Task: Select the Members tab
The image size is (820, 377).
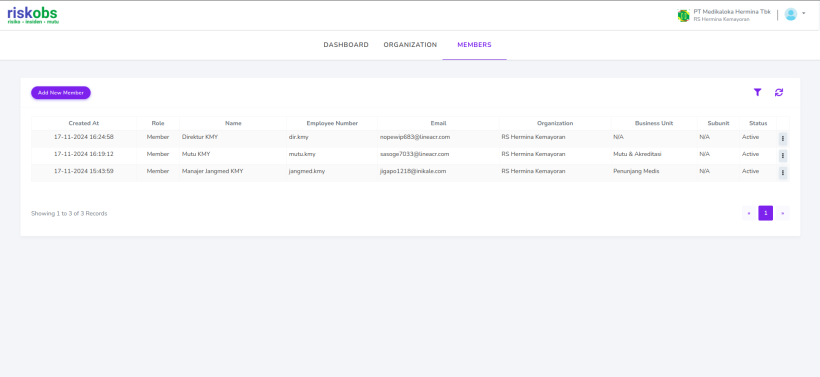Action: tap(474, 45)
